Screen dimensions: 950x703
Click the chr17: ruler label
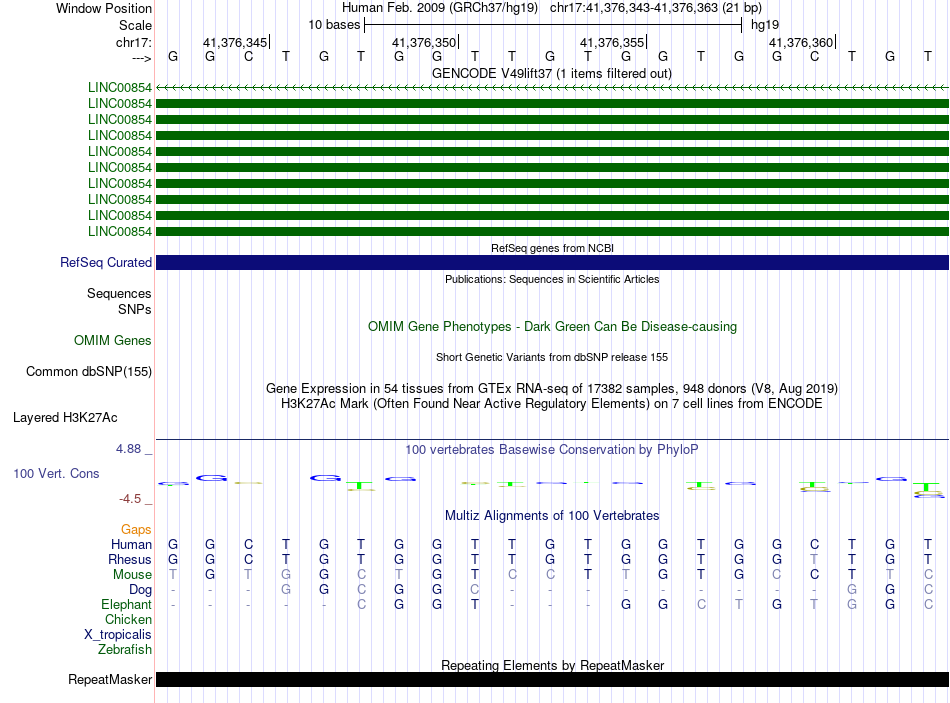point(133,42)
